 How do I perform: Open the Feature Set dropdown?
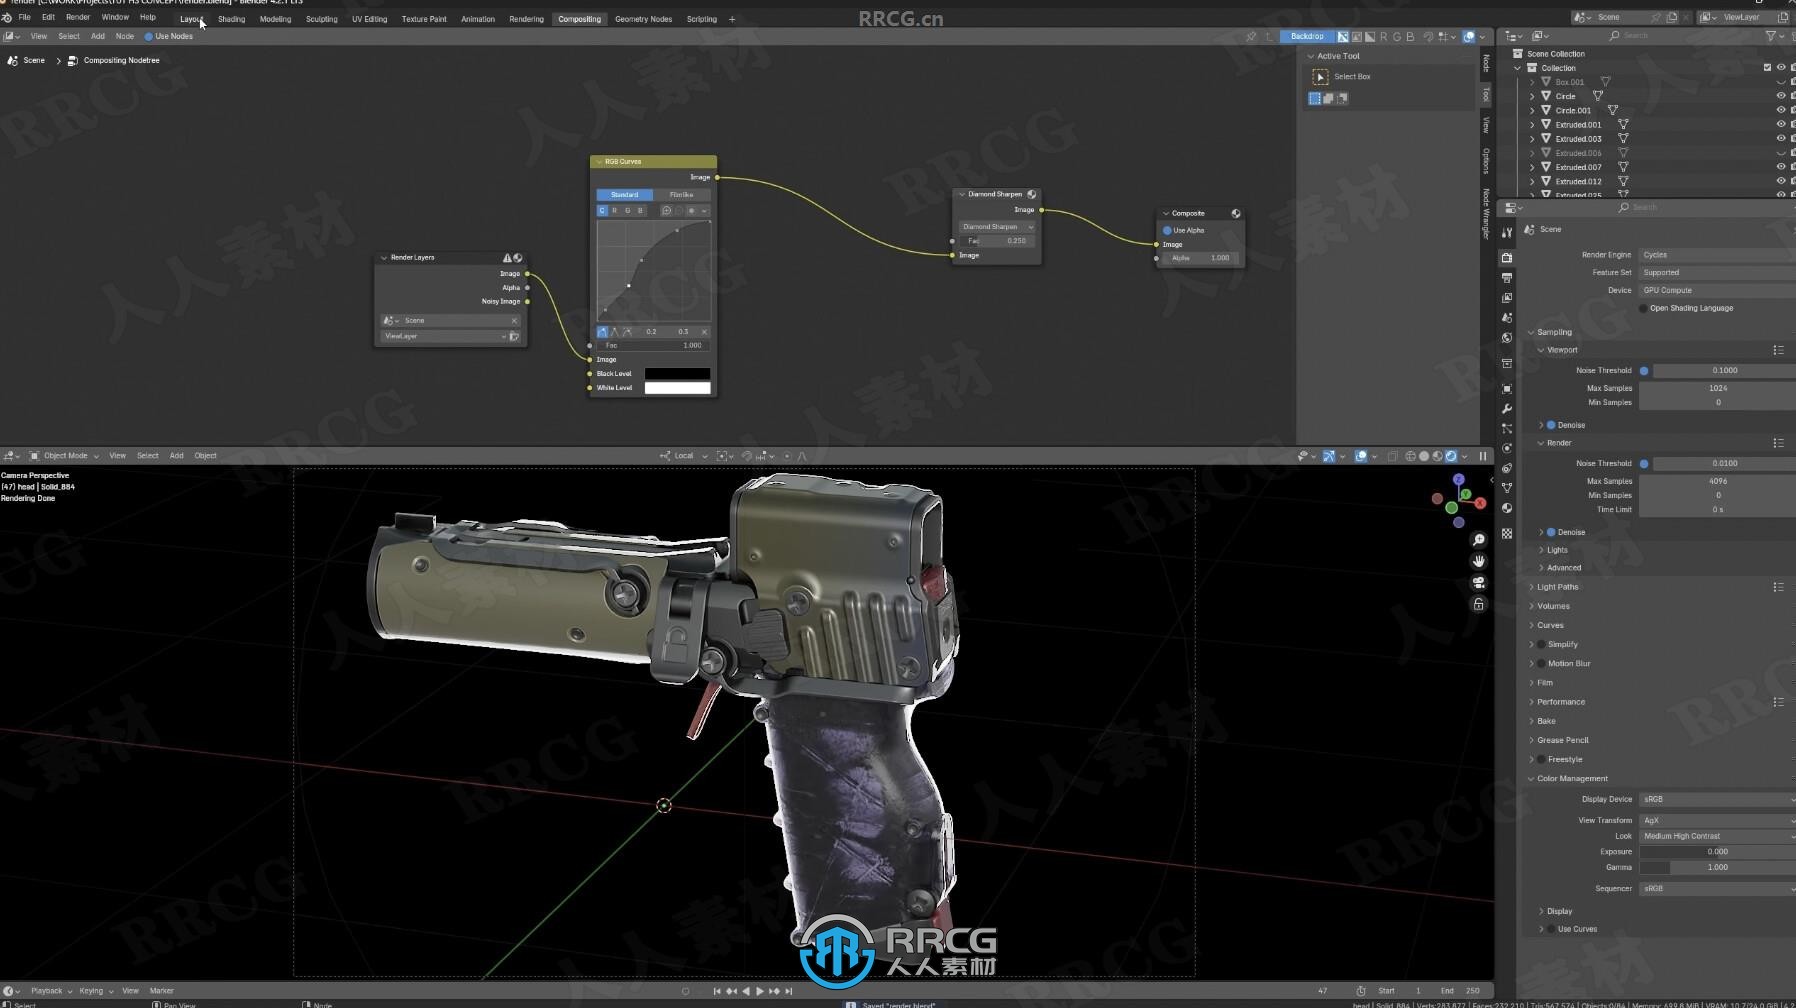[x=1717, y=272]
